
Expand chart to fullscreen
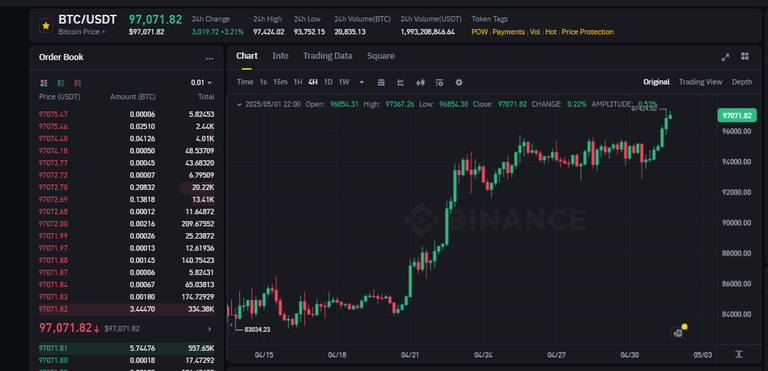[x=725, y=57]
